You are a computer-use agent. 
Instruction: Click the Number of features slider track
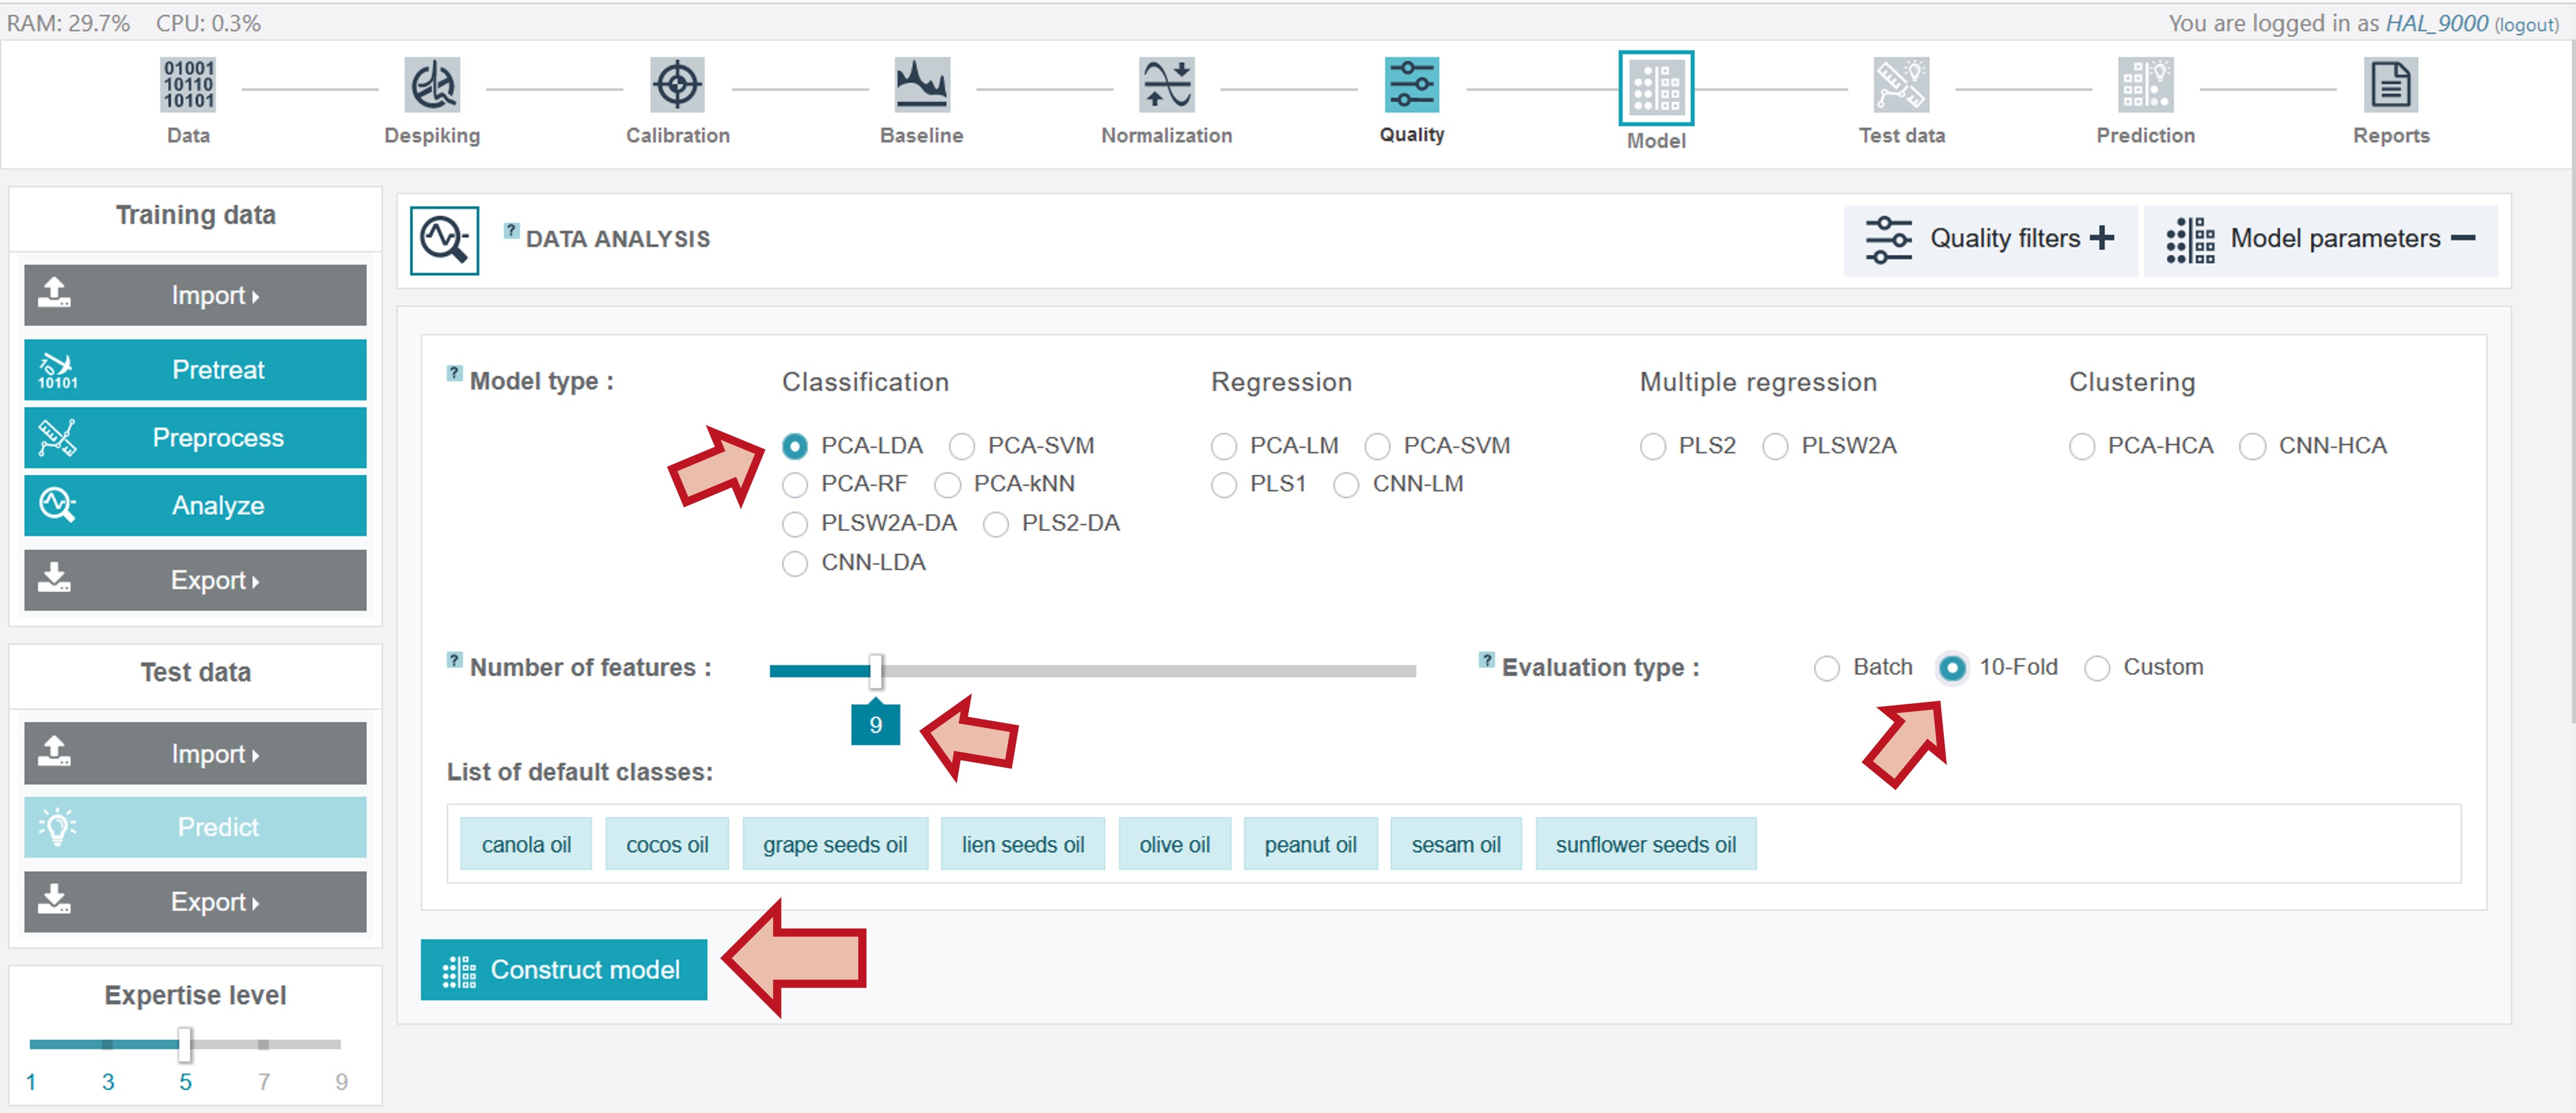click(1092, 671)
